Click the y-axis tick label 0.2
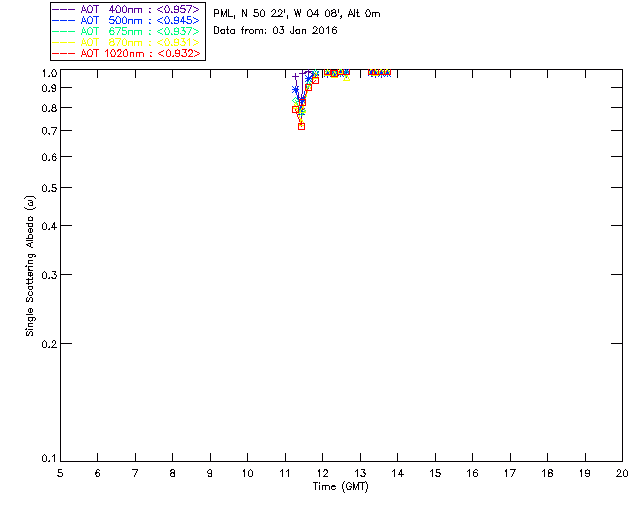Screen dimensions: 640x512 49,344
